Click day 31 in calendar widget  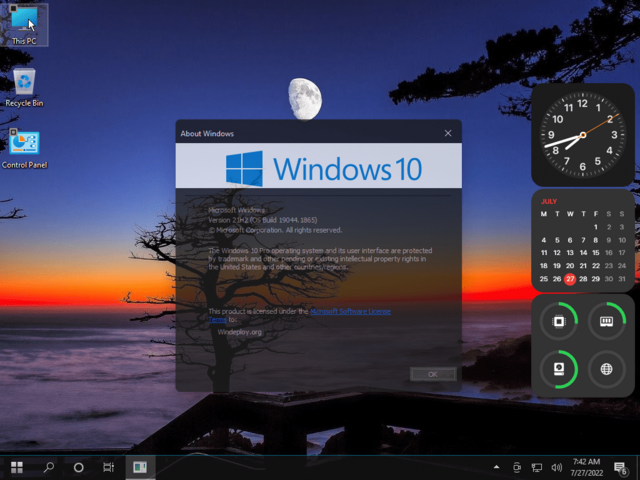pos(622,279)
